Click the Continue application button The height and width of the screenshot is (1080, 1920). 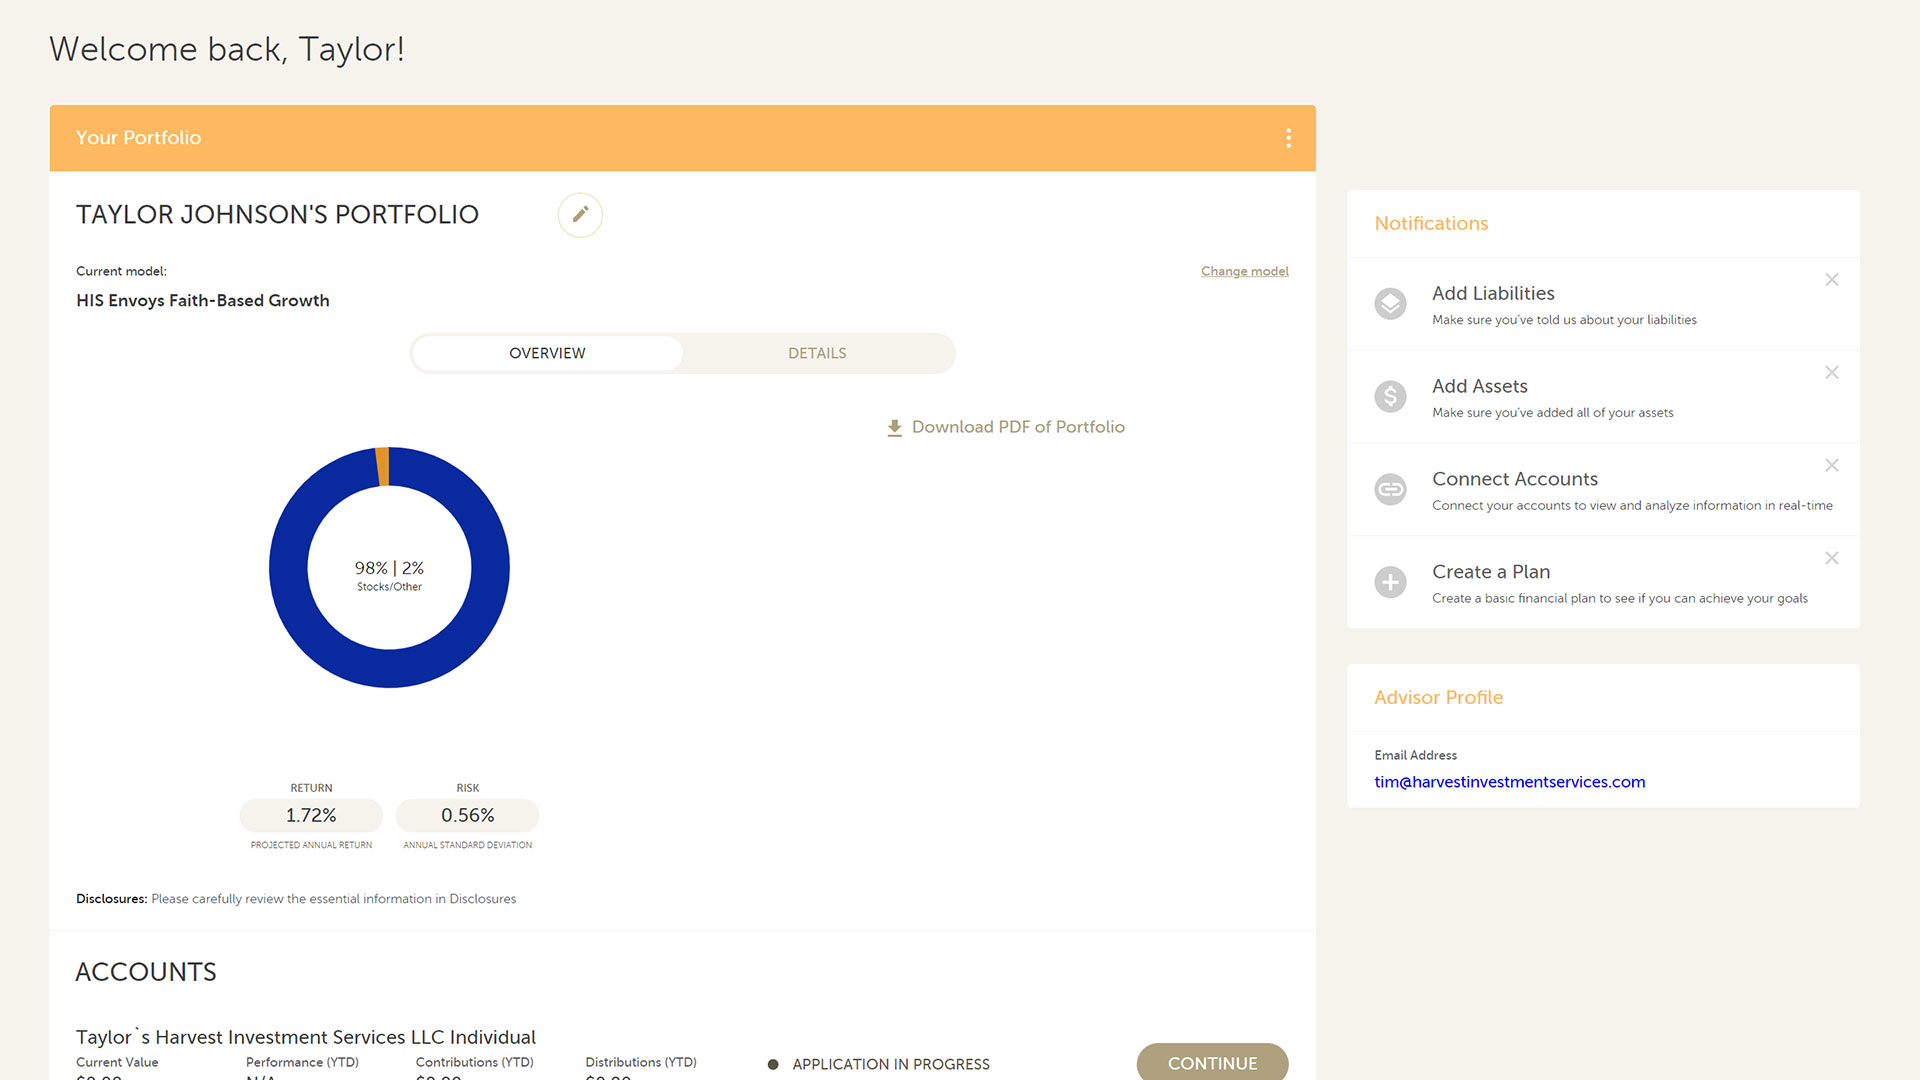click(1212, 1062)
